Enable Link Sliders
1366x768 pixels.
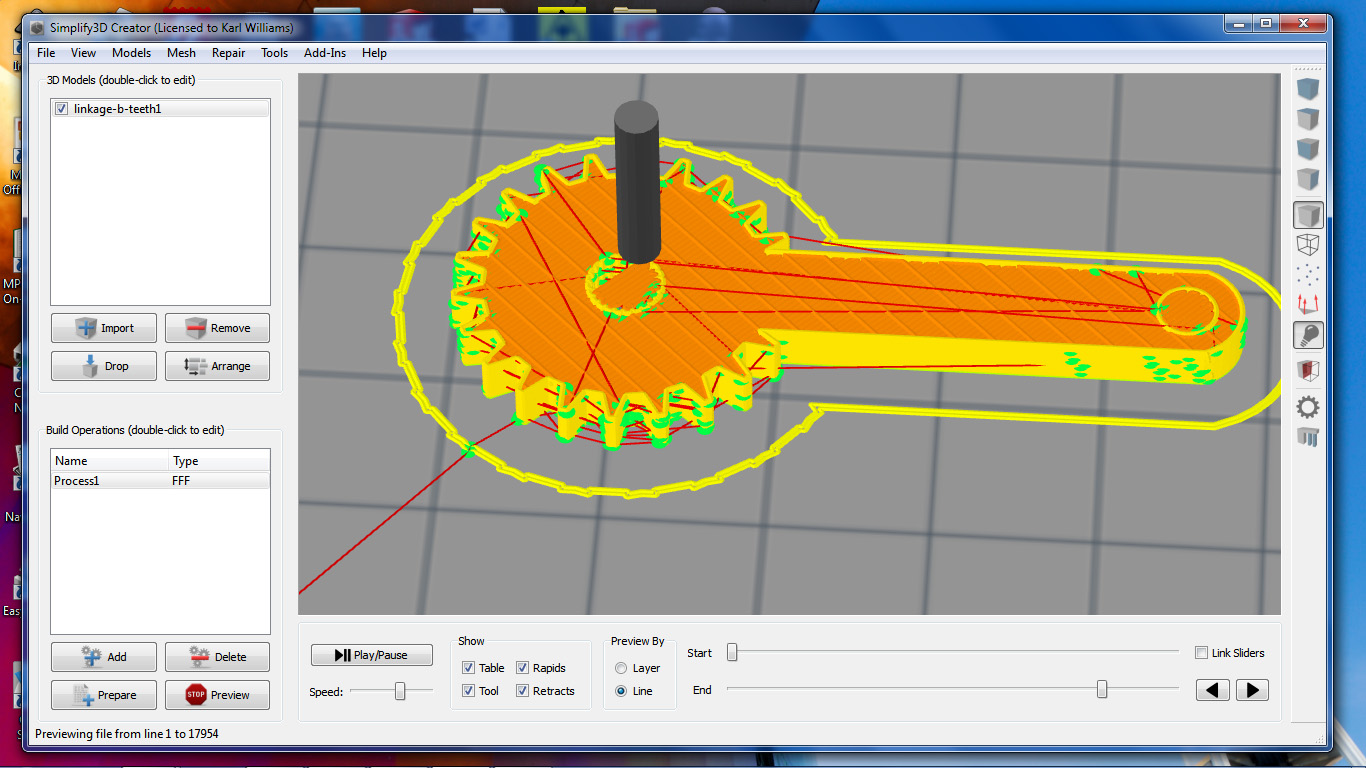point(1201,652)
